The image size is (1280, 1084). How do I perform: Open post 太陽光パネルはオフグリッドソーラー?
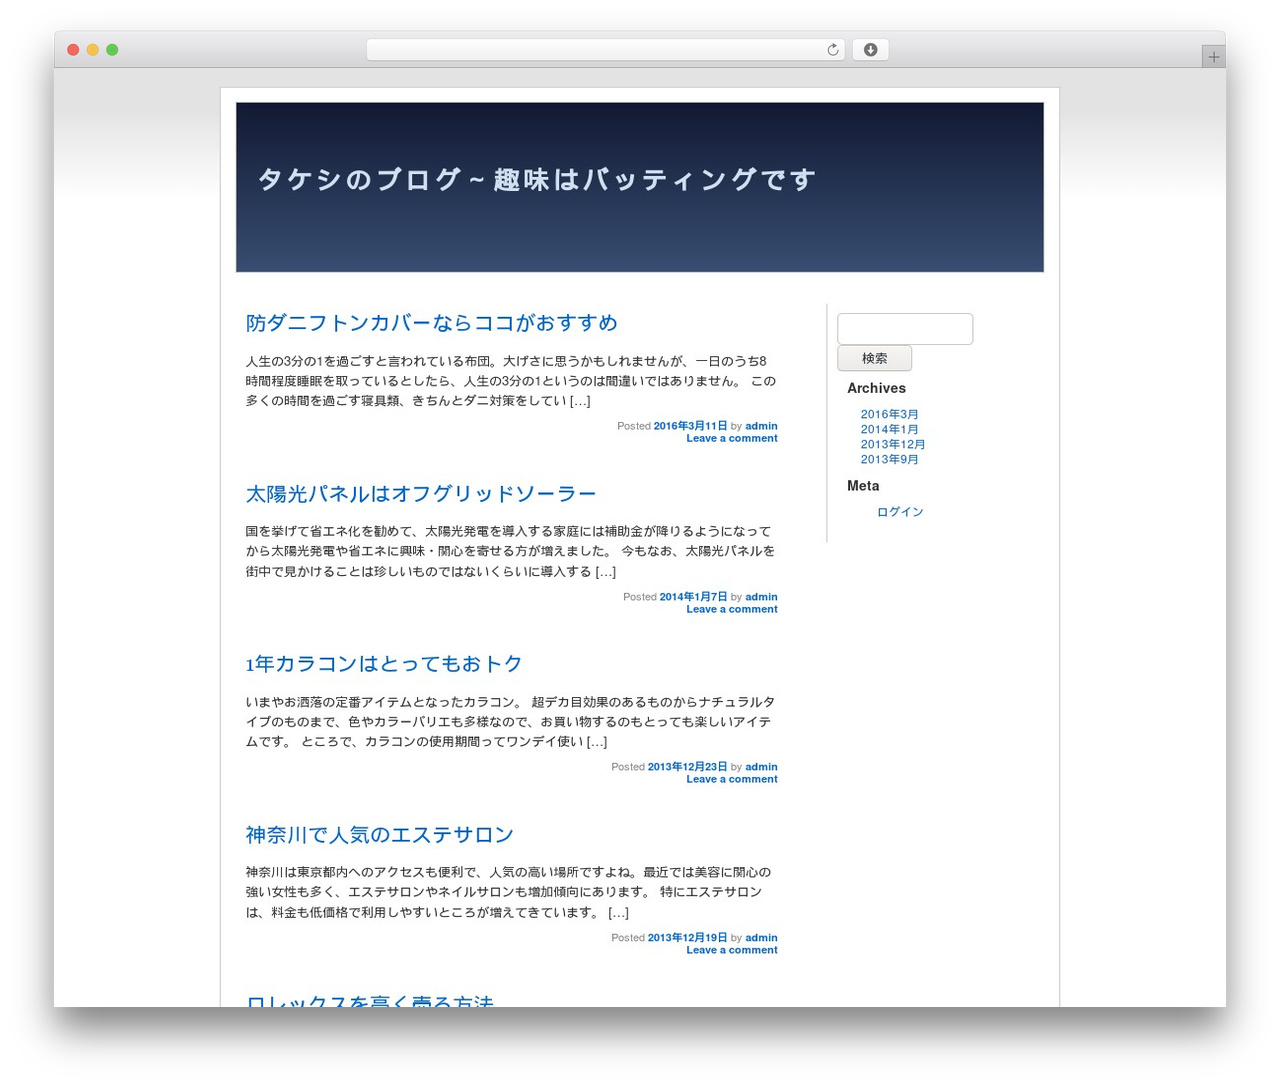click(421, 494)
